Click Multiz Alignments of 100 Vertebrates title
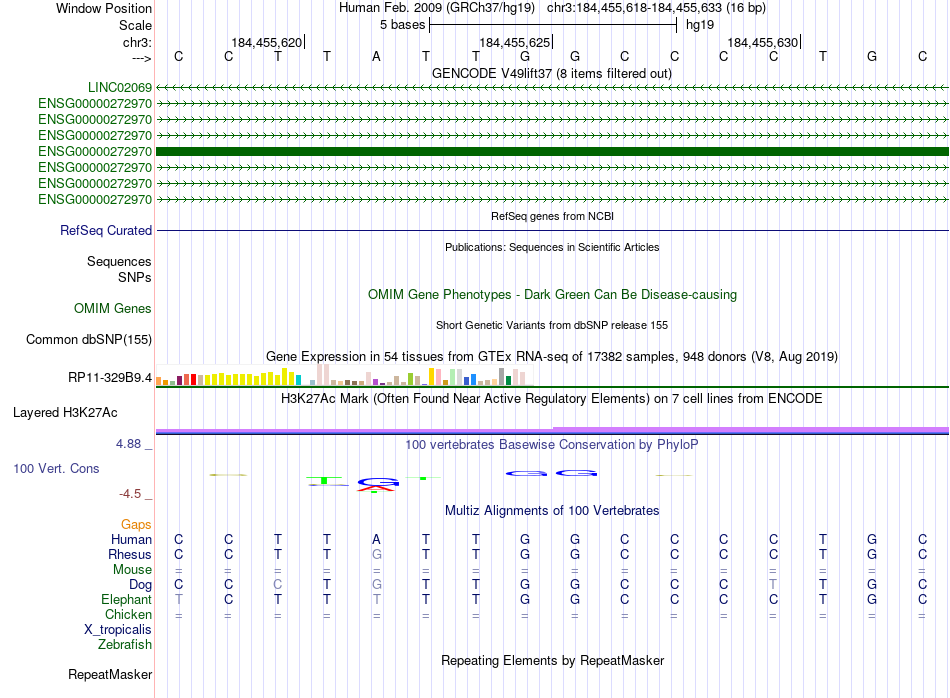Screen dimensions: 950x698 [x=552, y=510]
